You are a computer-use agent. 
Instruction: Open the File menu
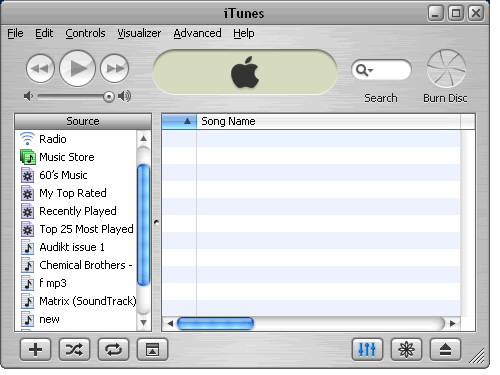pos(15,33)
